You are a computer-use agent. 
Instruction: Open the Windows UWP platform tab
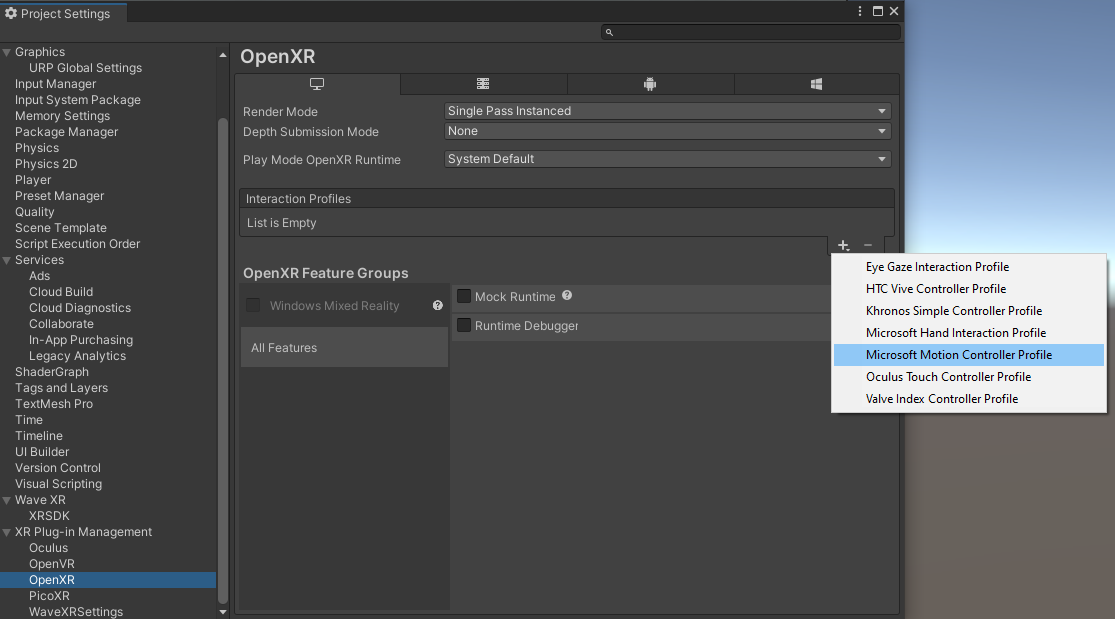816,84
